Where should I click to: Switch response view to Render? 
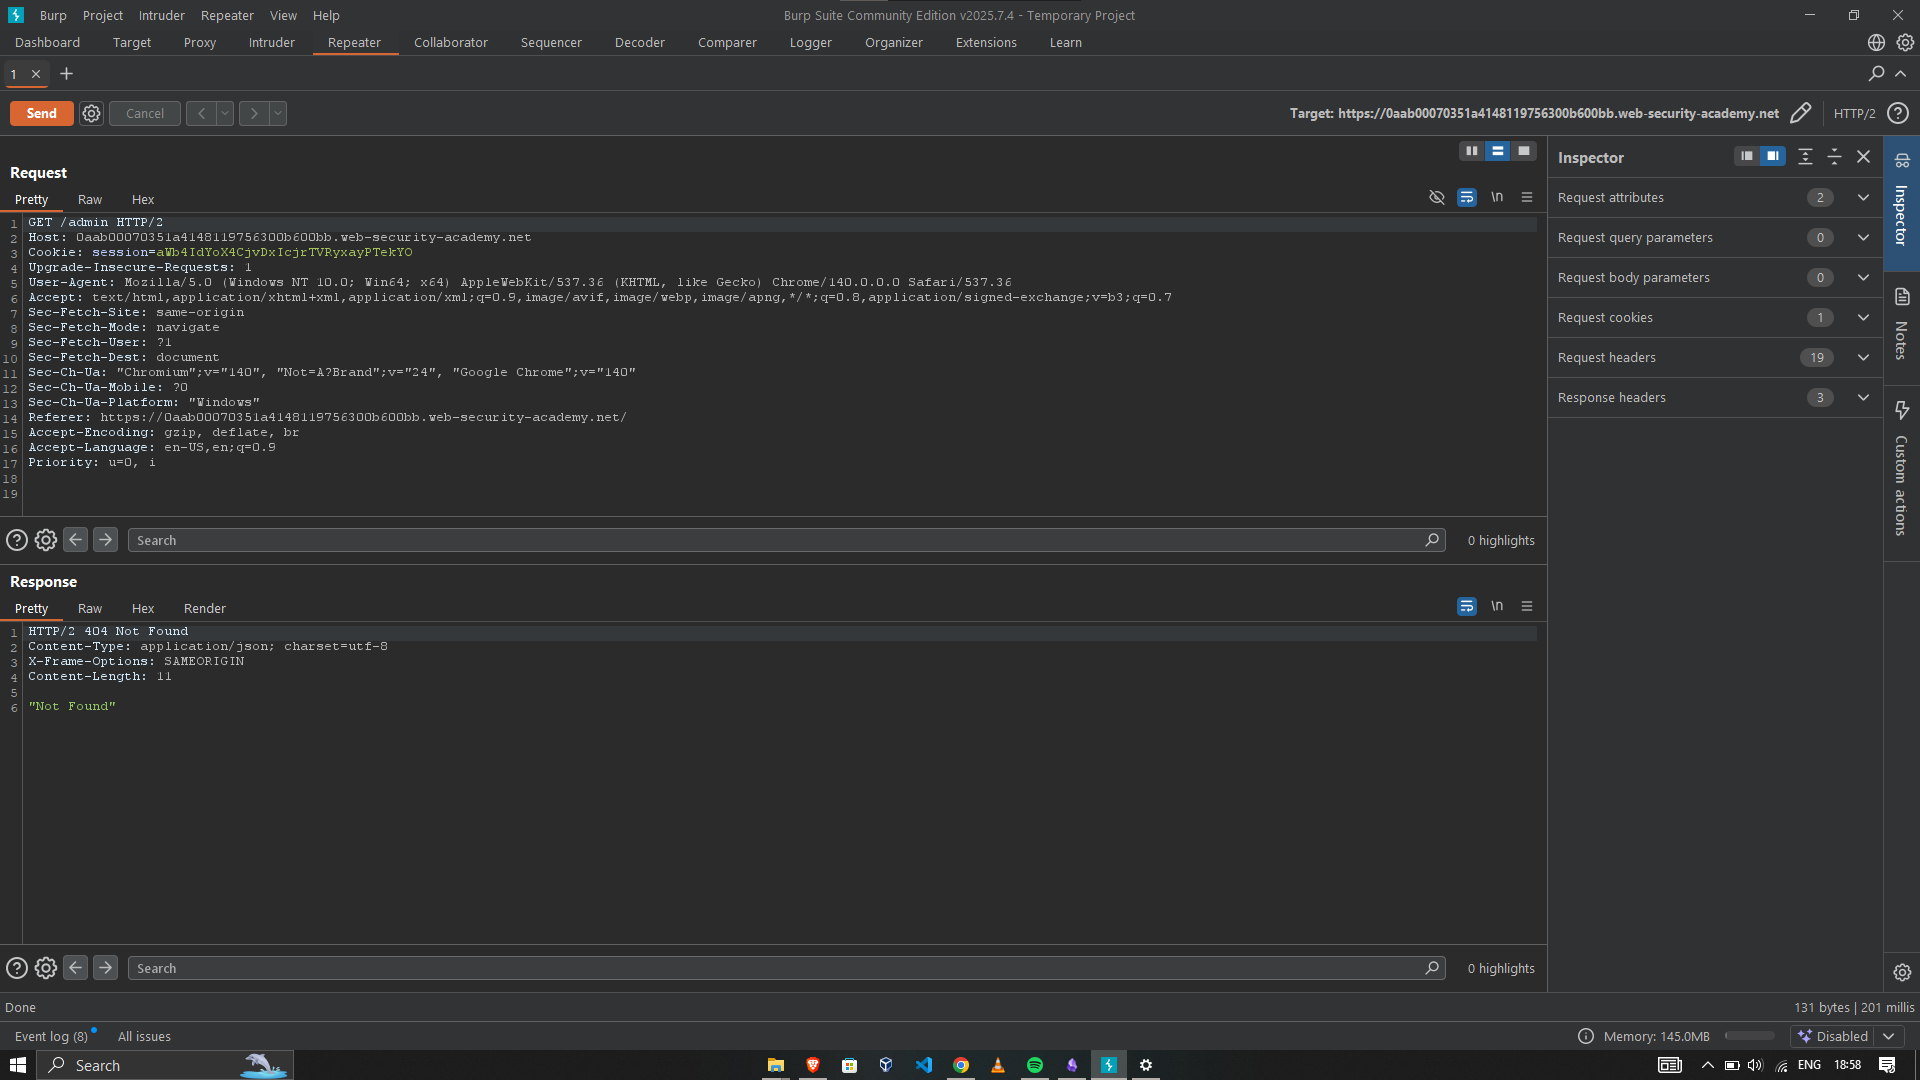pyautogui.click(x=205, y=609)
